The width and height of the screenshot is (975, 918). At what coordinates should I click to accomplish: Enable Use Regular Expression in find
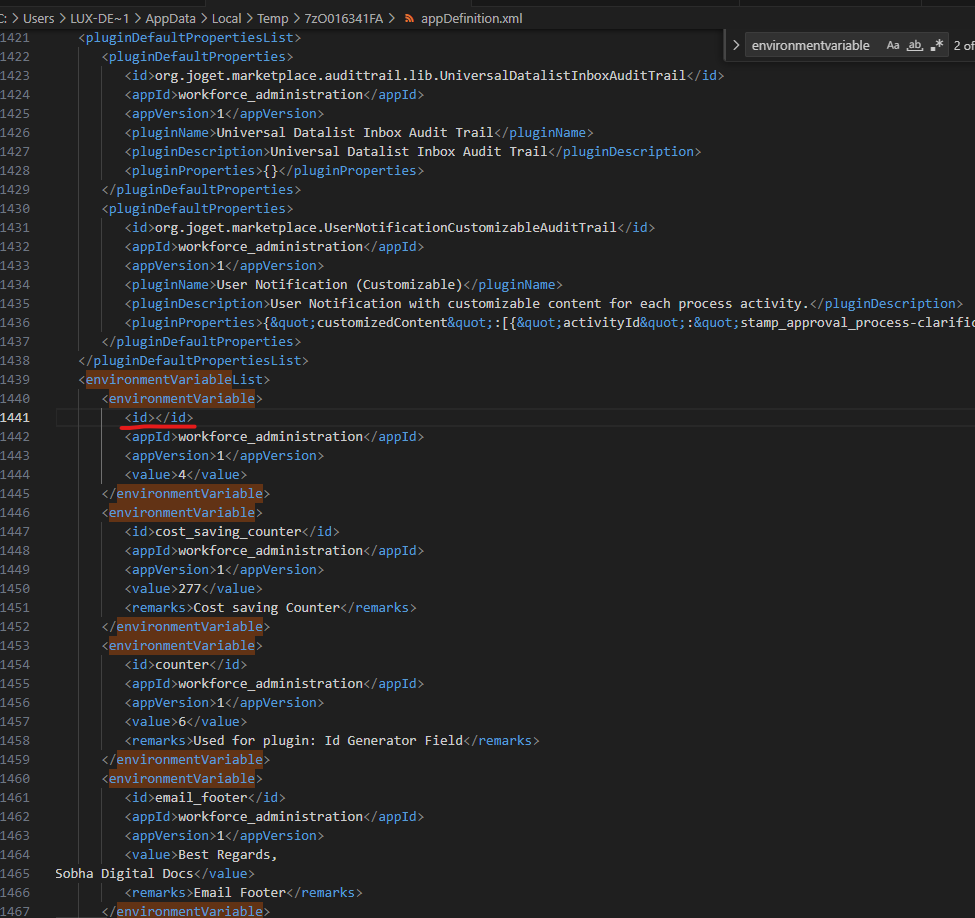(936, 45)
